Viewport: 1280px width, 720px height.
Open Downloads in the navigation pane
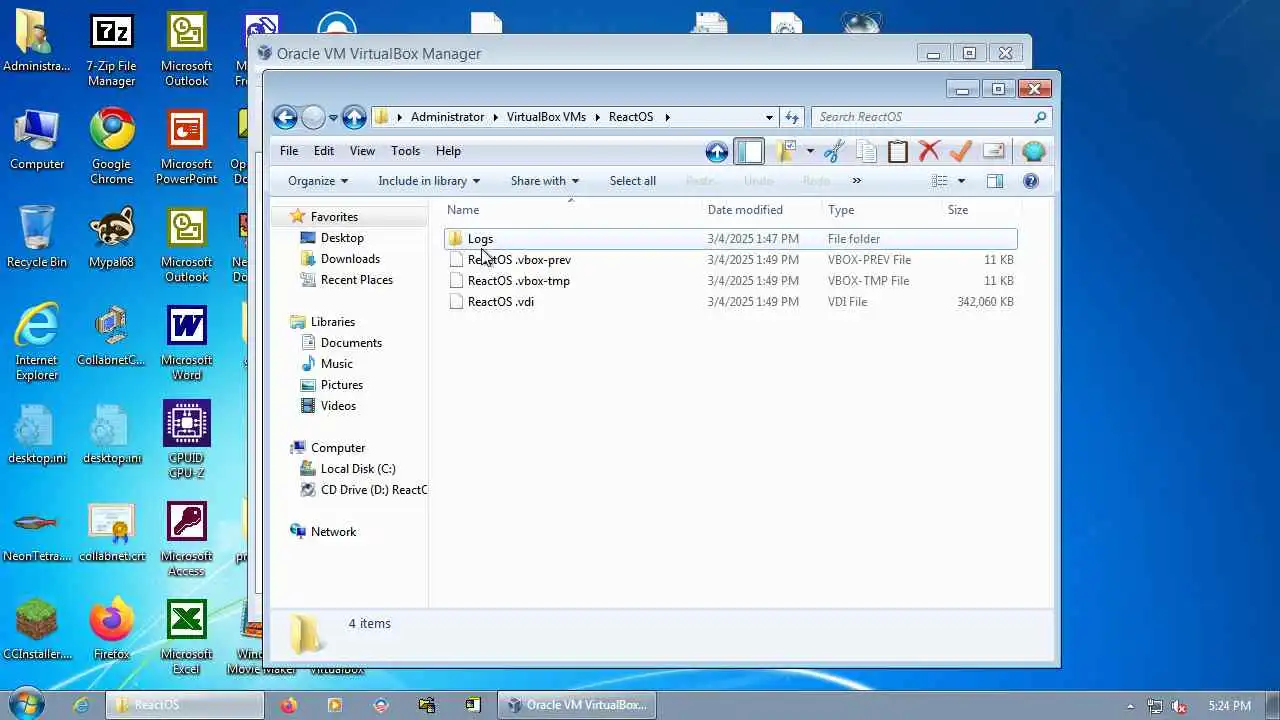point(350,259)
